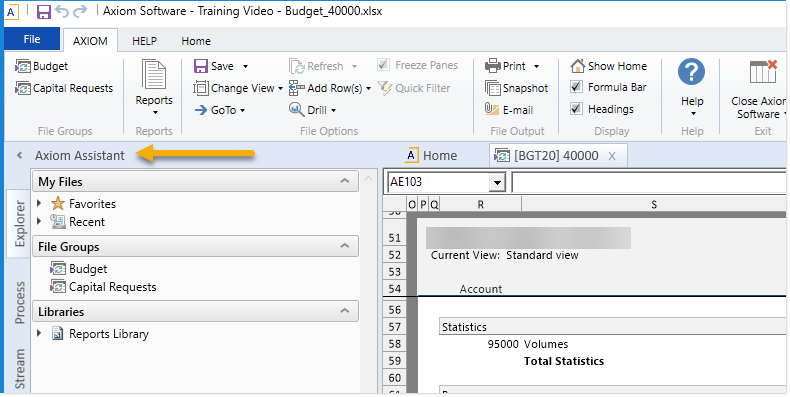Click the E-mail icon in File Output
The width and height of the screenshot is (790, 397).
tap(492, 109)
